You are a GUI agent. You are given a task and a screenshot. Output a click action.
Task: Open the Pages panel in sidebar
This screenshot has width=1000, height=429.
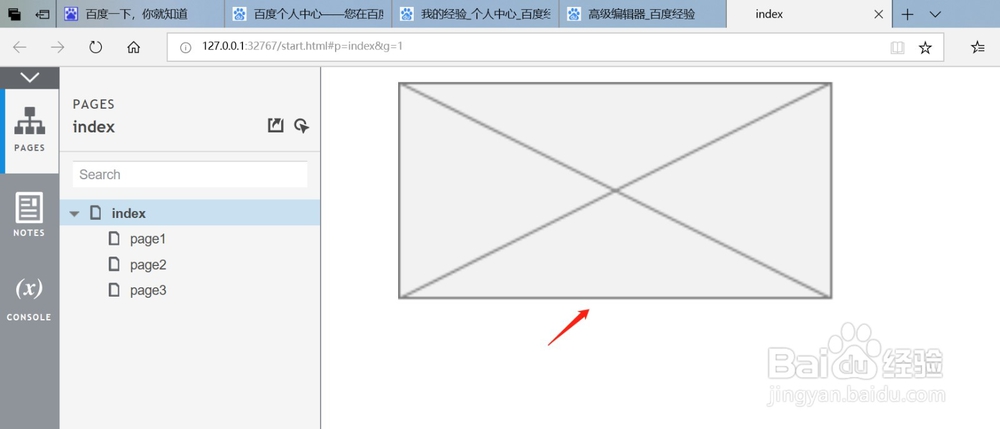[x=29, y=130]
